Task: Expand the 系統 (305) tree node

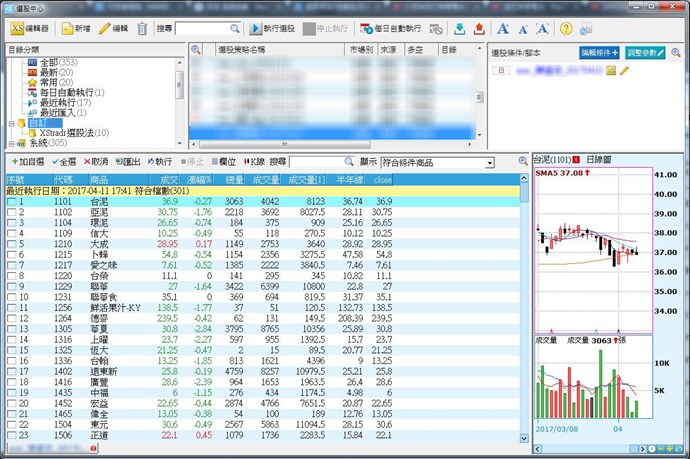Action: coord(10,142)
